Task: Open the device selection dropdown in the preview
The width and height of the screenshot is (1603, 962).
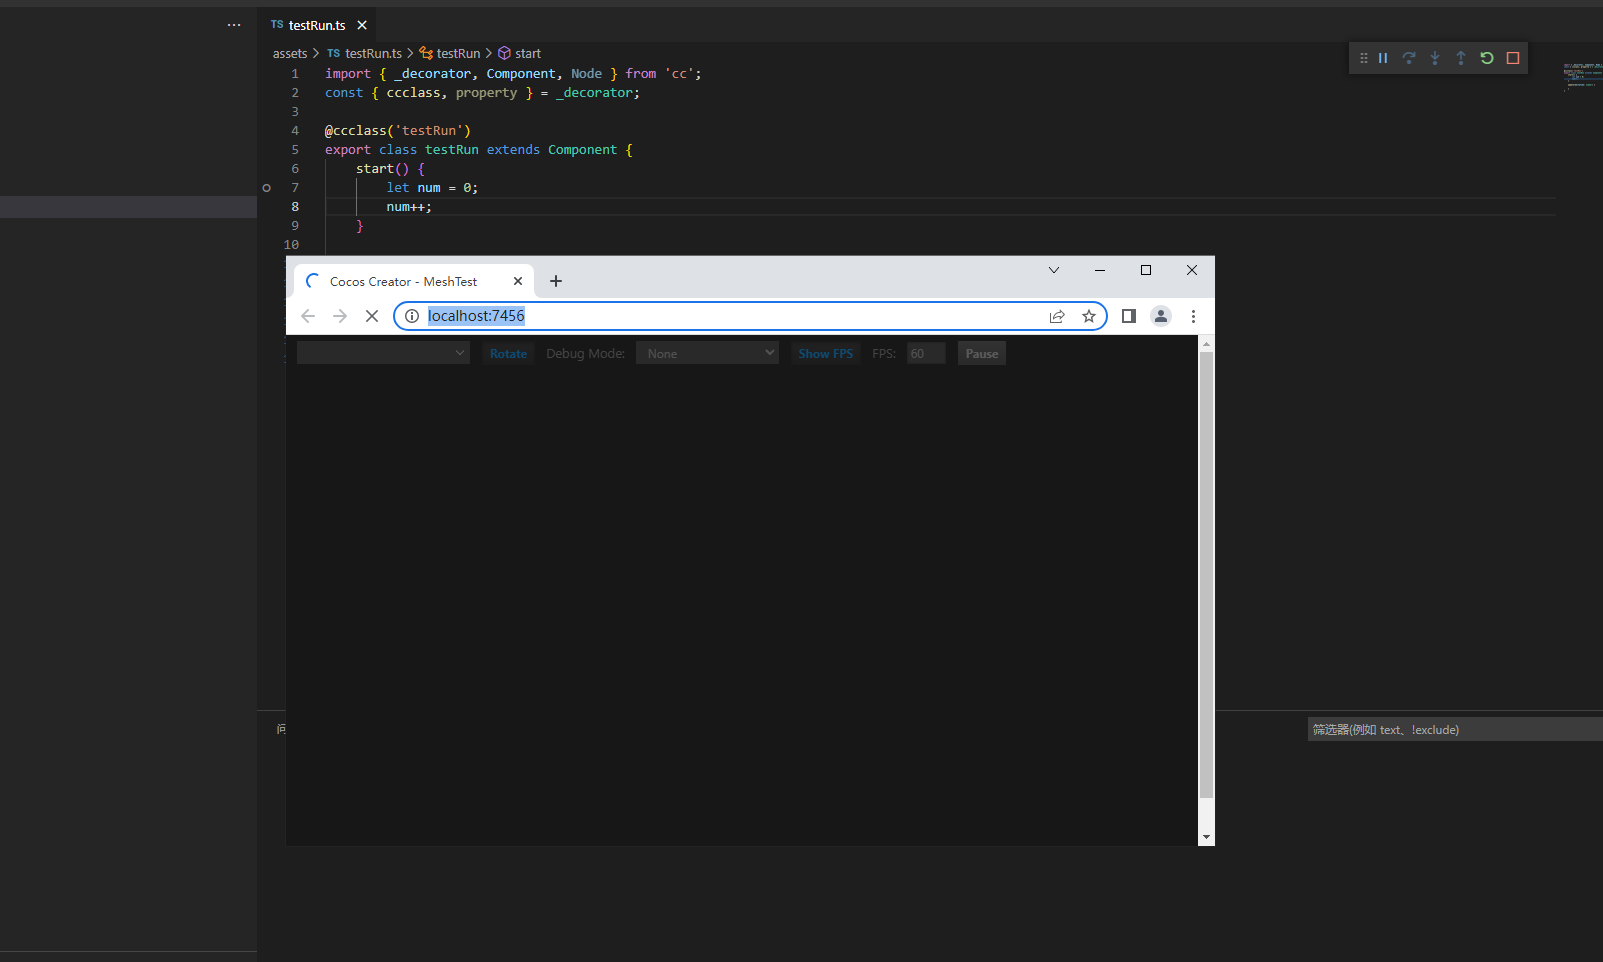Action: (382, 352)
